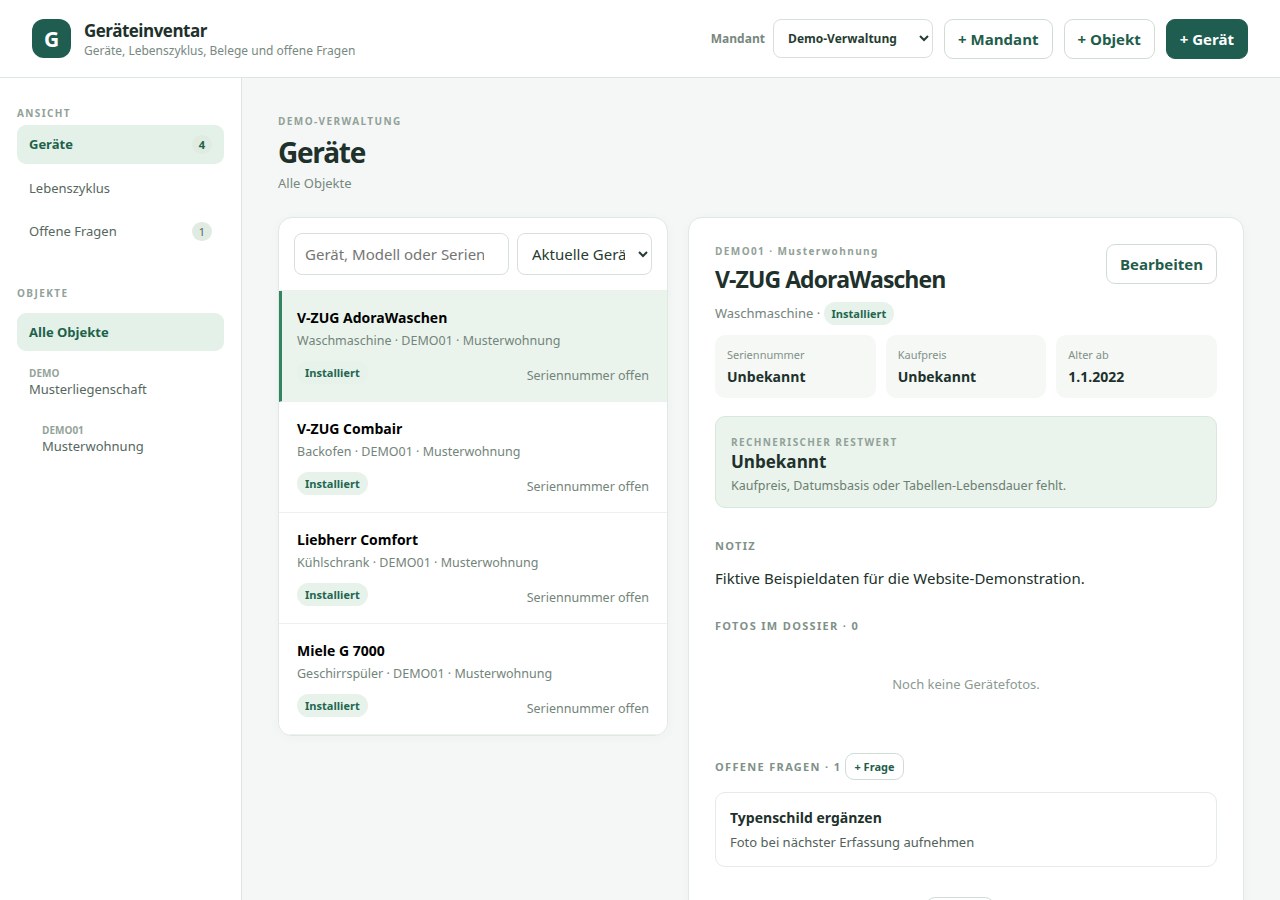Click the + Objekt button
Screen dimensions: 1280x900
[1109, 39]
